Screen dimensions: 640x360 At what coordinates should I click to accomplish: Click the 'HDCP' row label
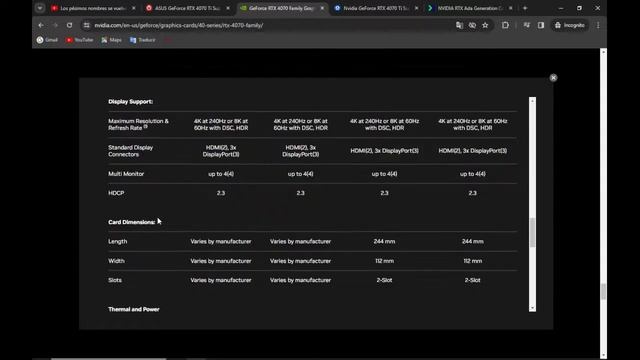[116, 193]
